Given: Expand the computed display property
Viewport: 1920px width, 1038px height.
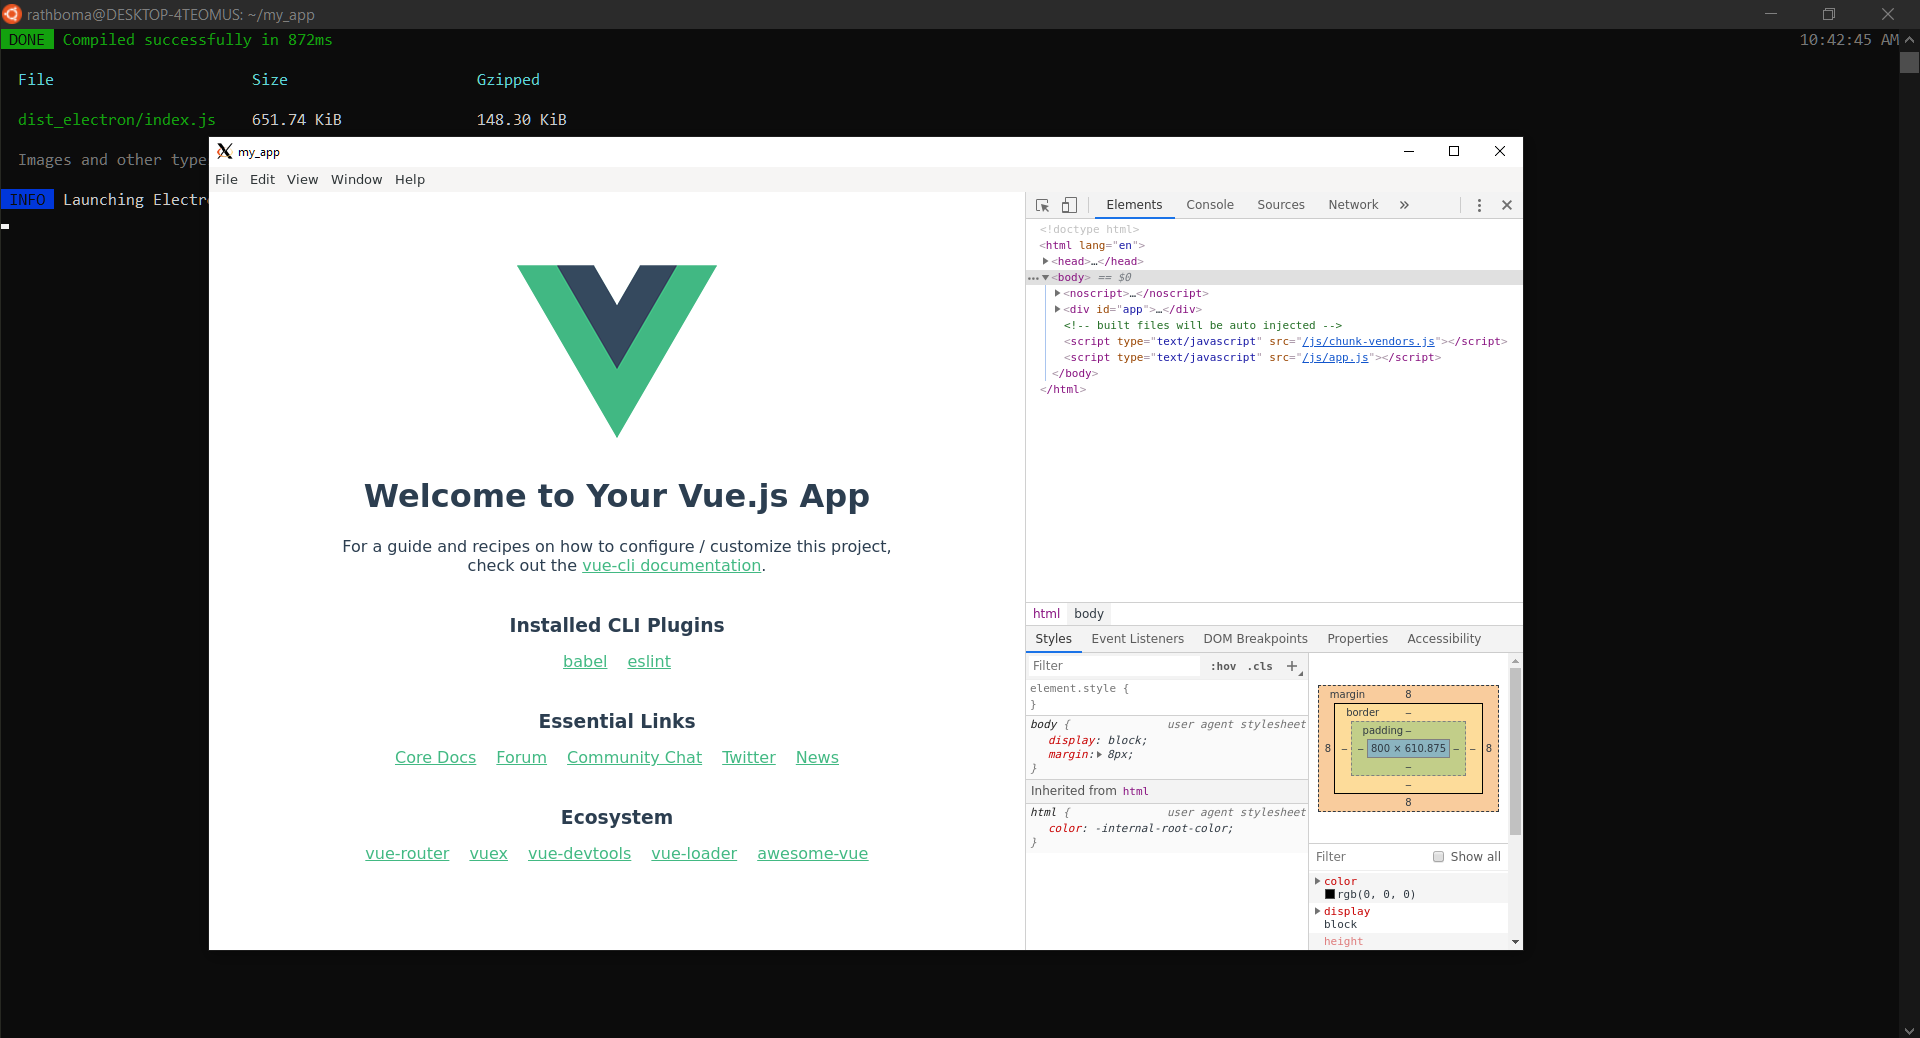Looking at the screenshot, I should (1317, 911).
